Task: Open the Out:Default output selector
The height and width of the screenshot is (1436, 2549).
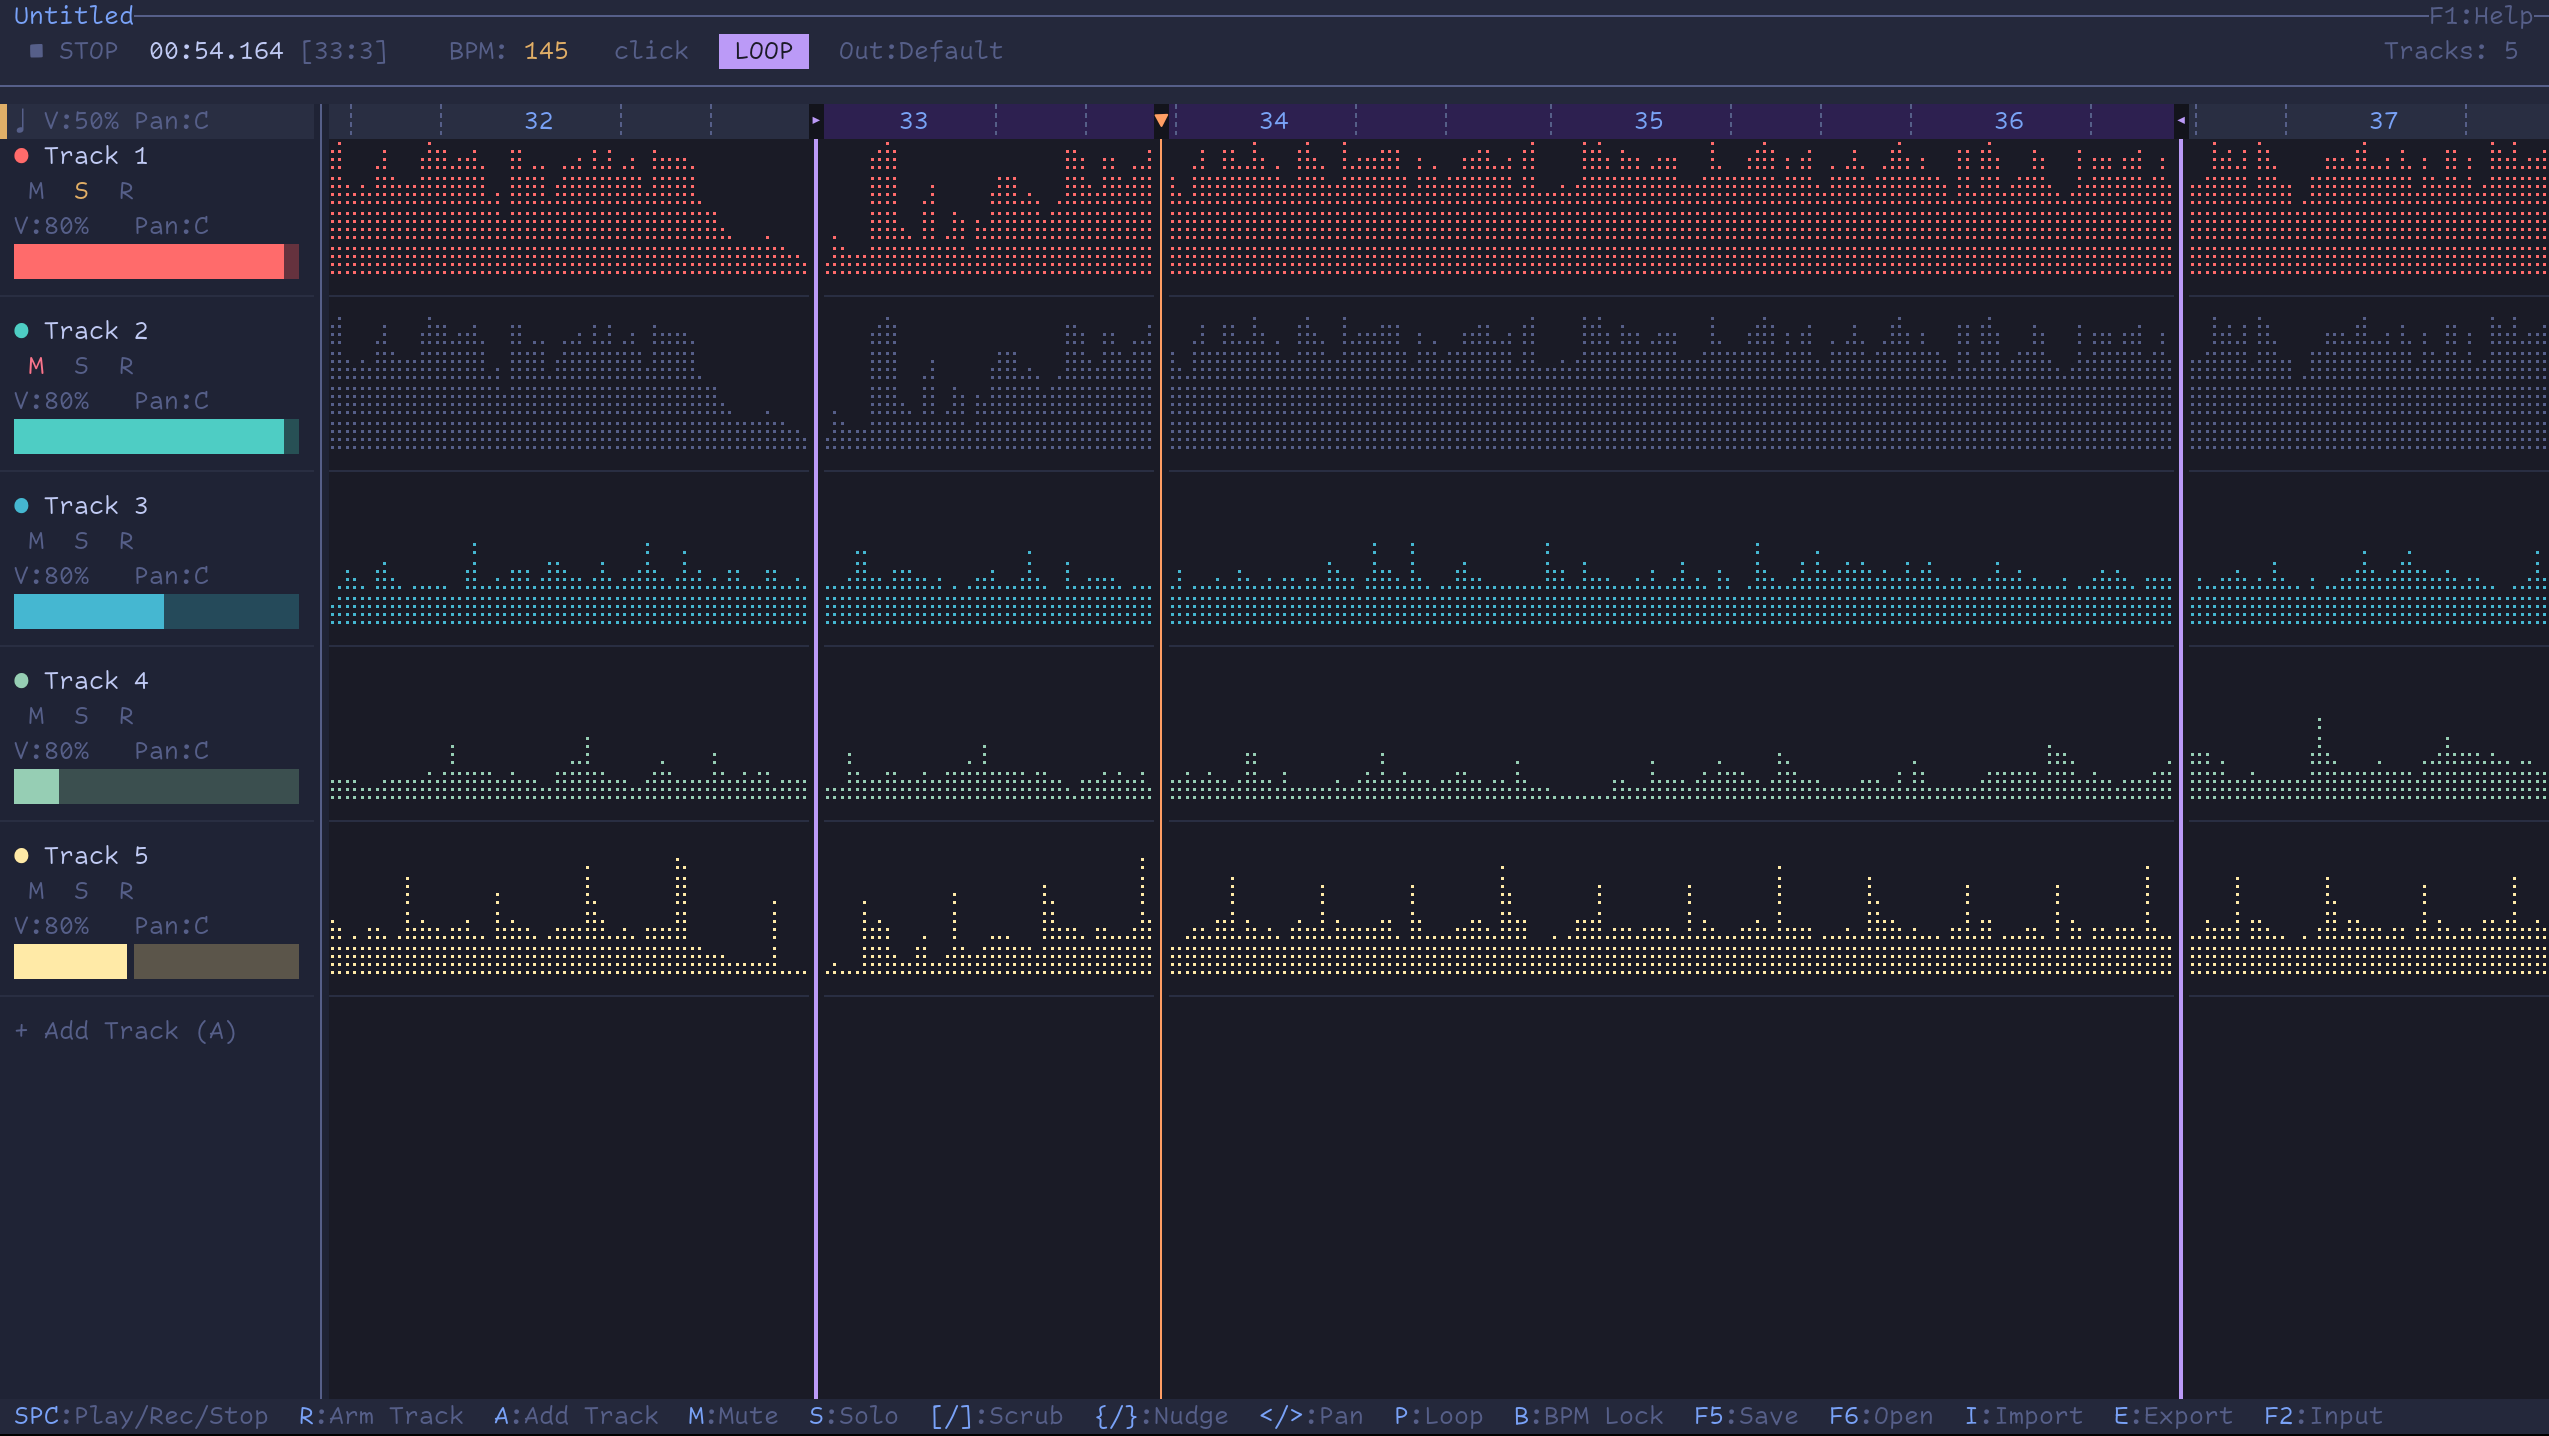Action: [920, 51]
